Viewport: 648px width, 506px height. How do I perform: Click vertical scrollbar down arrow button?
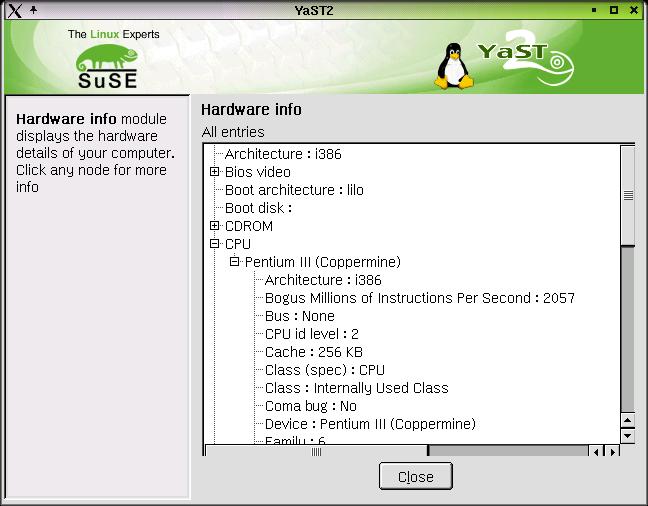click(628, 436)
